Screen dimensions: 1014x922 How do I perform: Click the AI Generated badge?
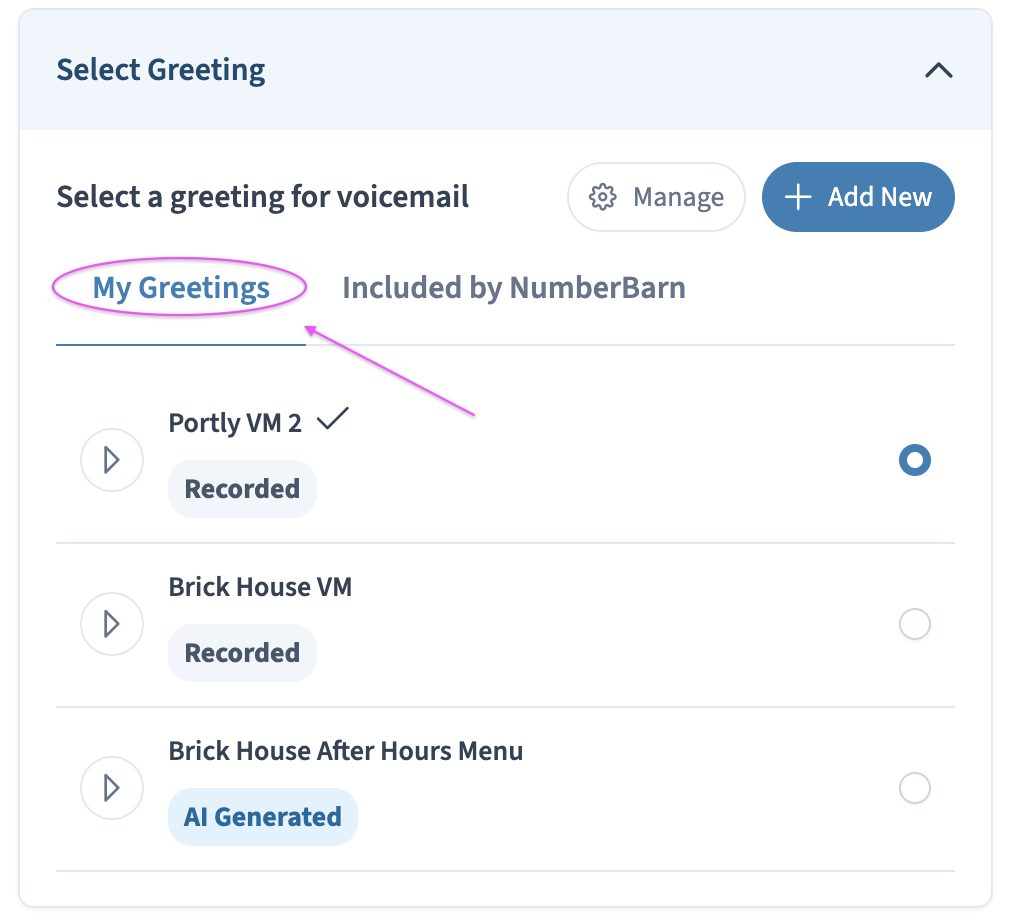click(263, 817)
